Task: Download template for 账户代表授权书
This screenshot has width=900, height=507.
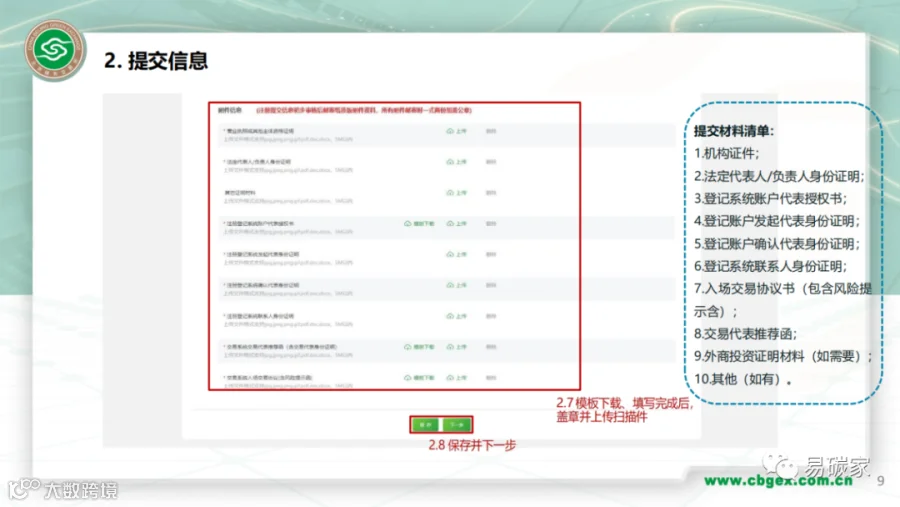Action: pos(420,224)
